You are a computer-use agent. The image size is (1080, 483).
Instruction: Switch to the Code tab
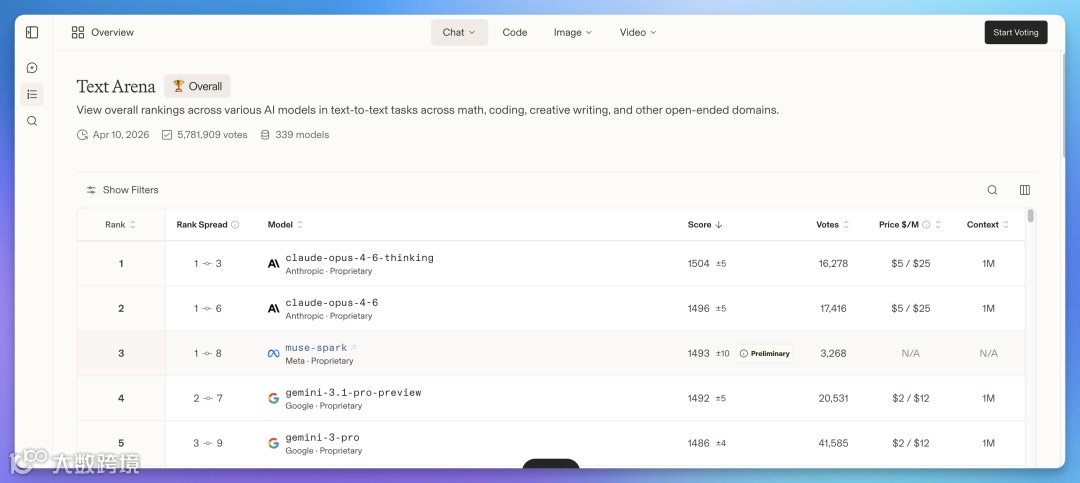point(515,32)
